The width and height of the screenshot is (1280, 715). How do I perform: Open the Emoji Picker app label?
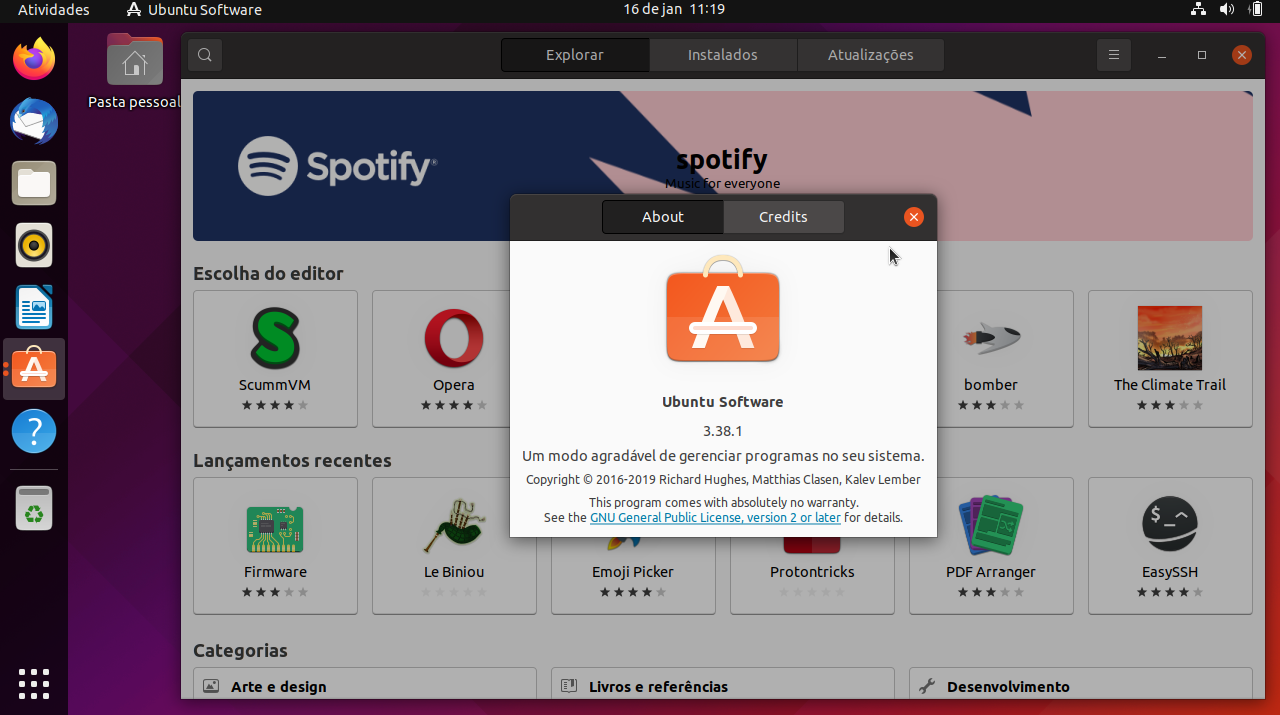[633, 572]
